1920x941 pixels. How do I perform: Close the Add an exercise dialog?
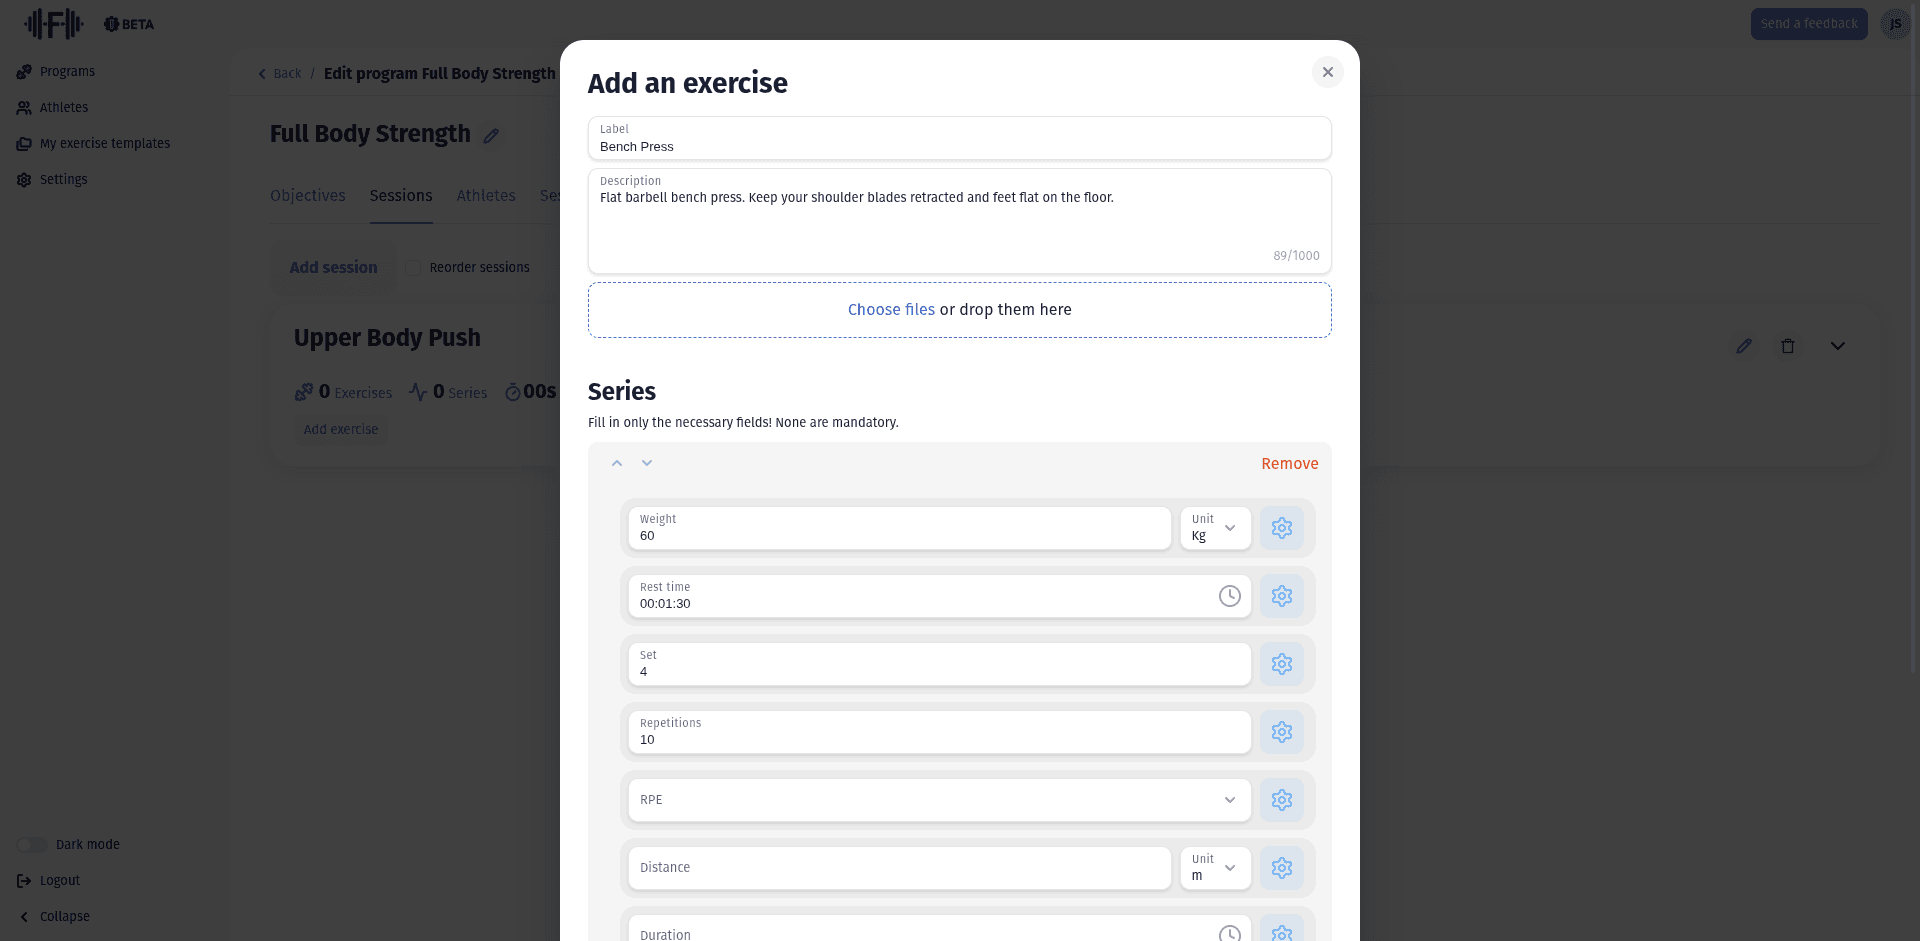tap(1327, 72)
